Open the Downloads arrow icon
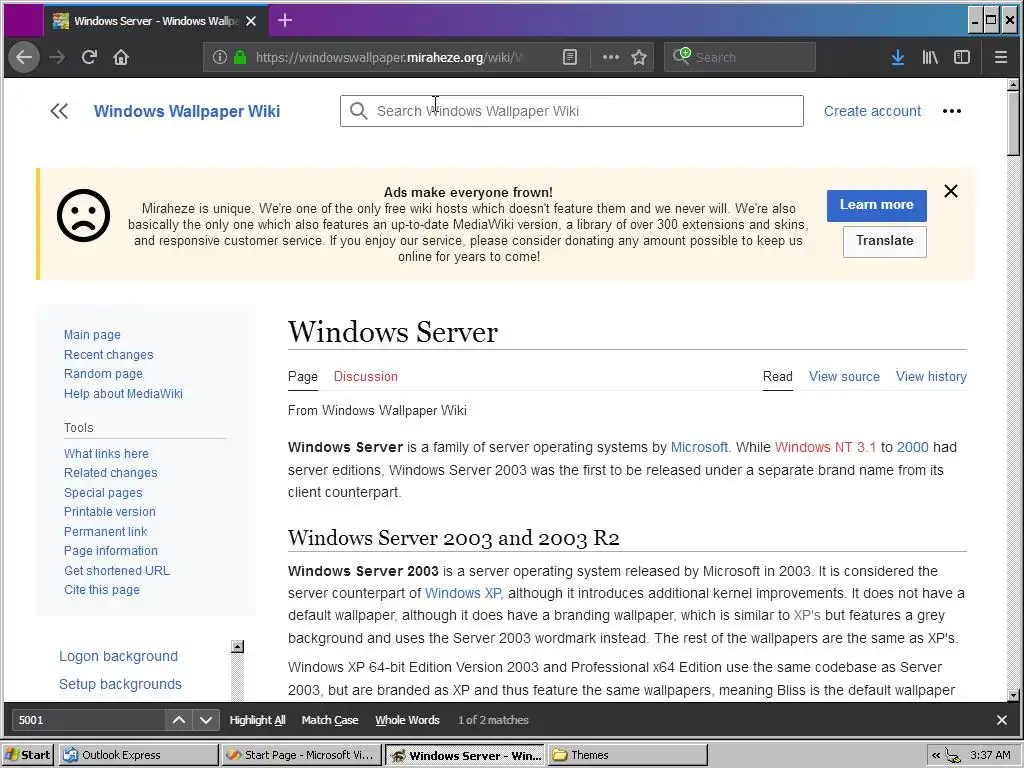Viewport: 1024px width, 768px height. pyautogui.click(x=898, y=57)
